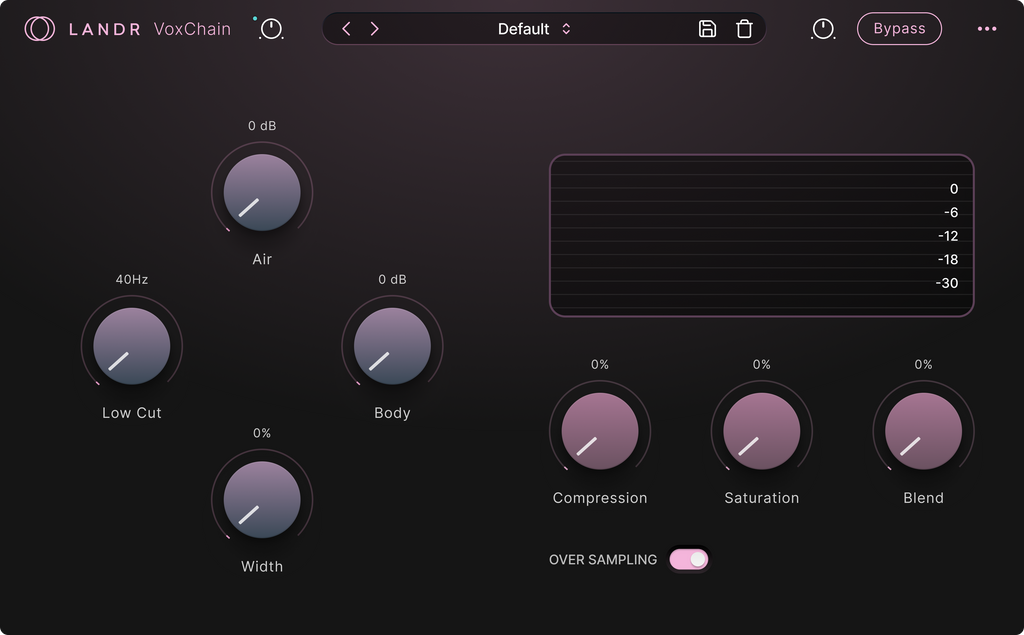Click the level meter display panel
This screenshot has height=635, width=1024.
[x=761, y=236]
